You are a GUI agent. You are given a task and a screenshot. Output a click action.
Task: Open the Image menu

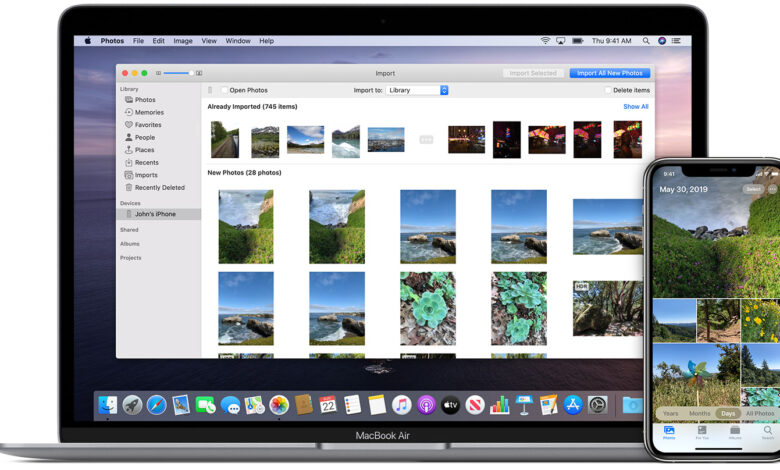coord(183,41)
